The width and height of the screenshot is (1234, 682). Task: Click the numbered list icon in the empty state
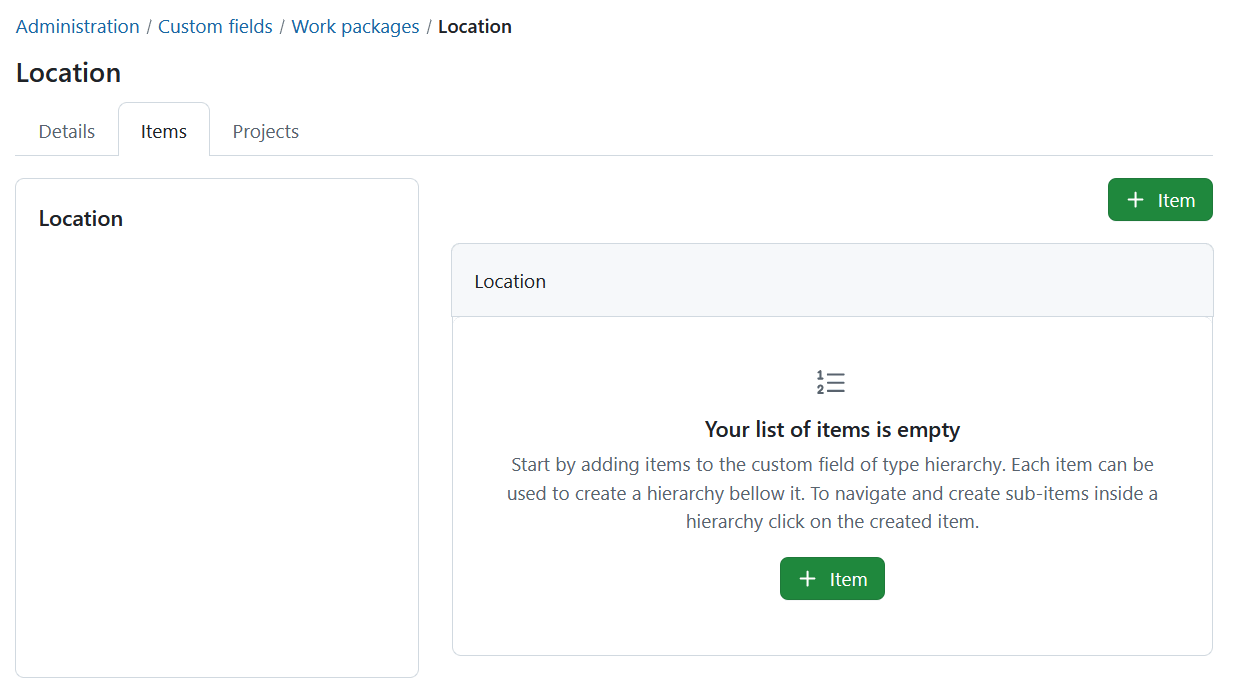click(x=831, y=382)
